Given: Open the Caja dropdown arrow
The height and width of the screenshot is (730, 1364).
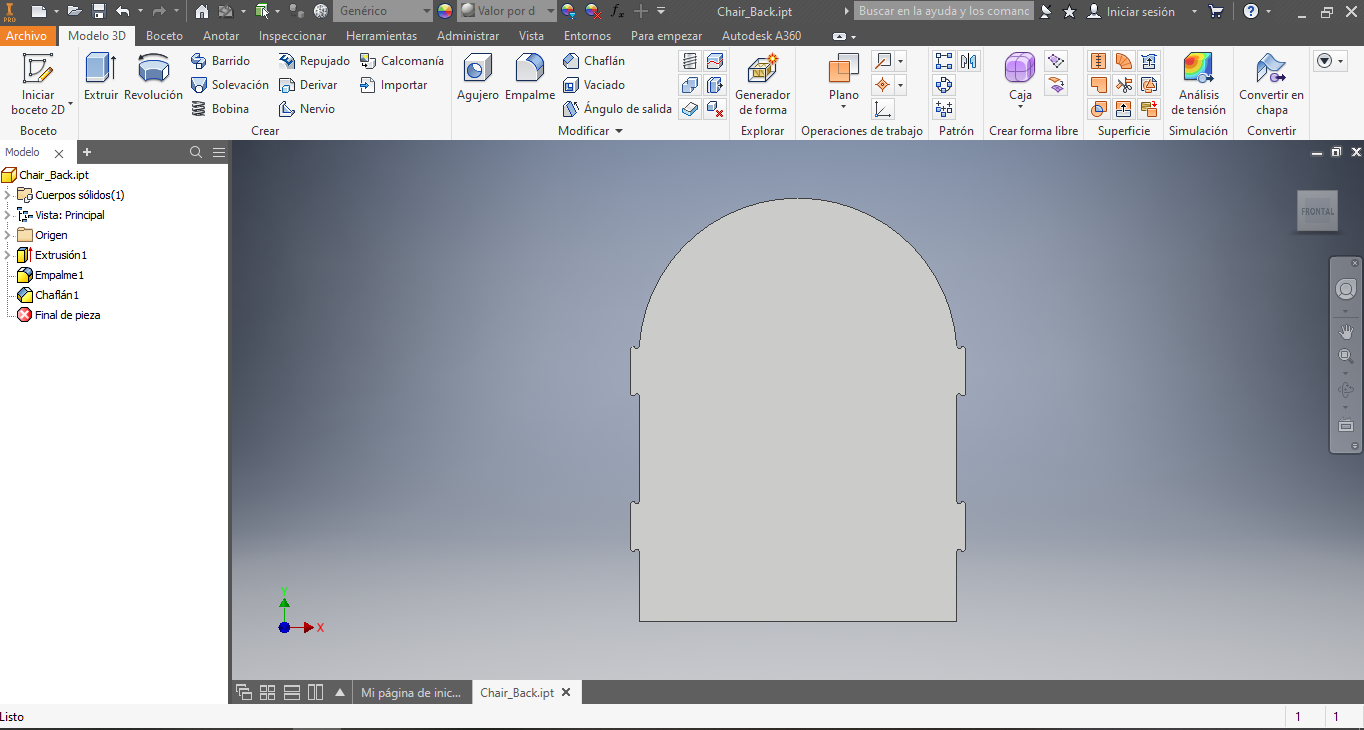Looking at the screenshot, I should 1020,108.
